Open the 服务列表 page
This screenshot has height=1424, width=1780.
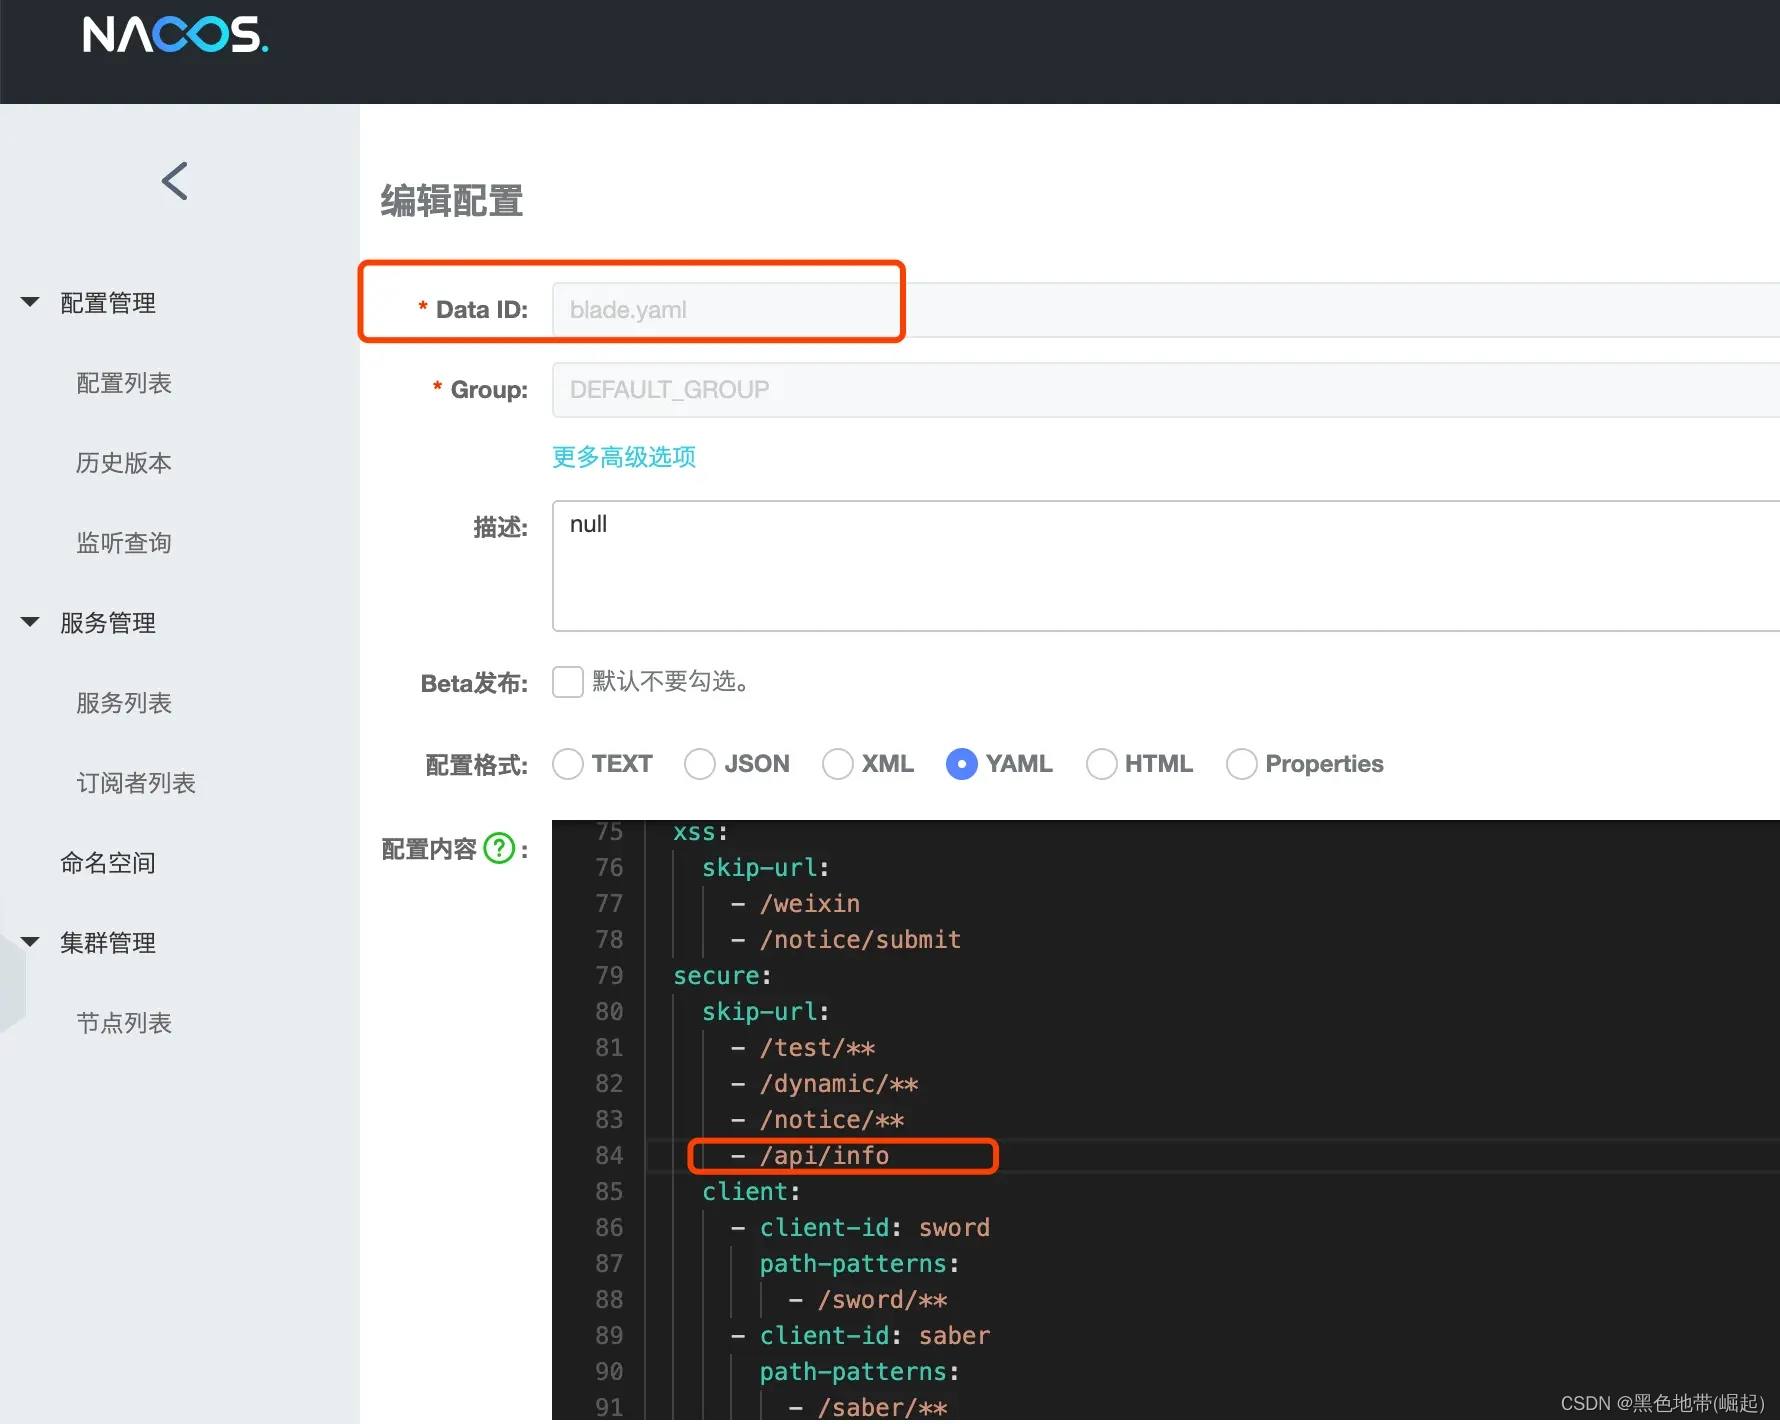[x=123, y=702]
